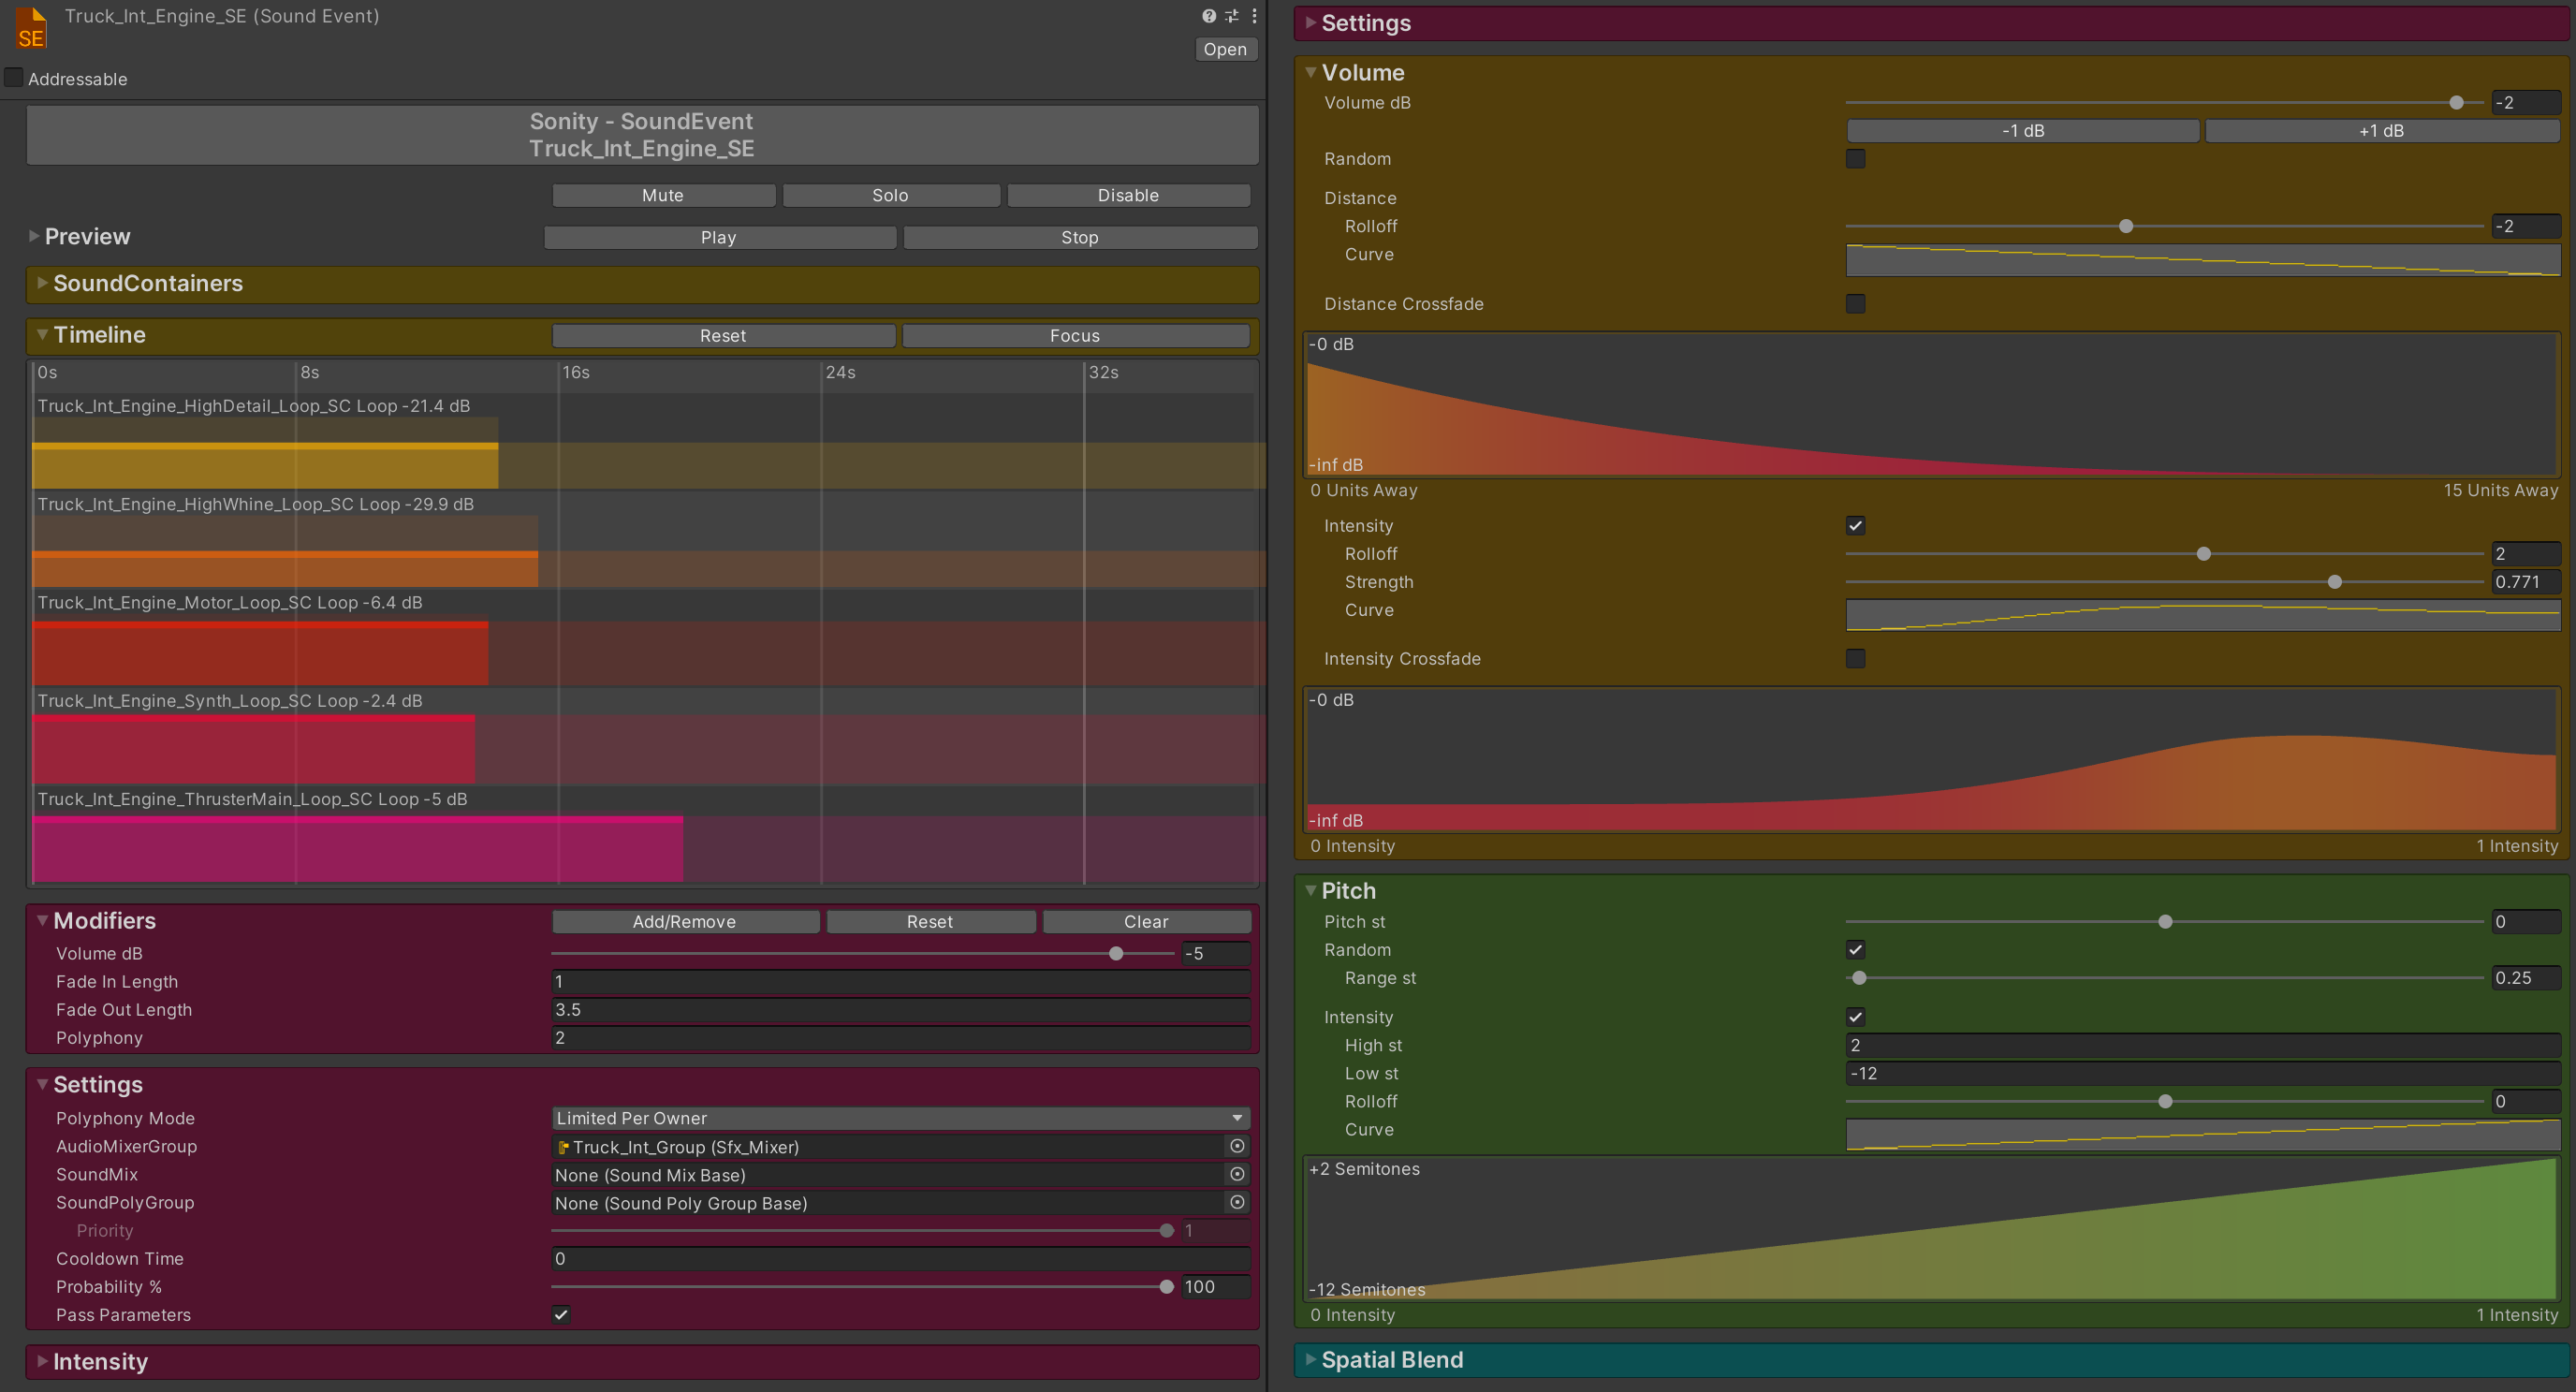
Task: Uncheck Pass Parameters checkbox
Action: click(561, 1315)
